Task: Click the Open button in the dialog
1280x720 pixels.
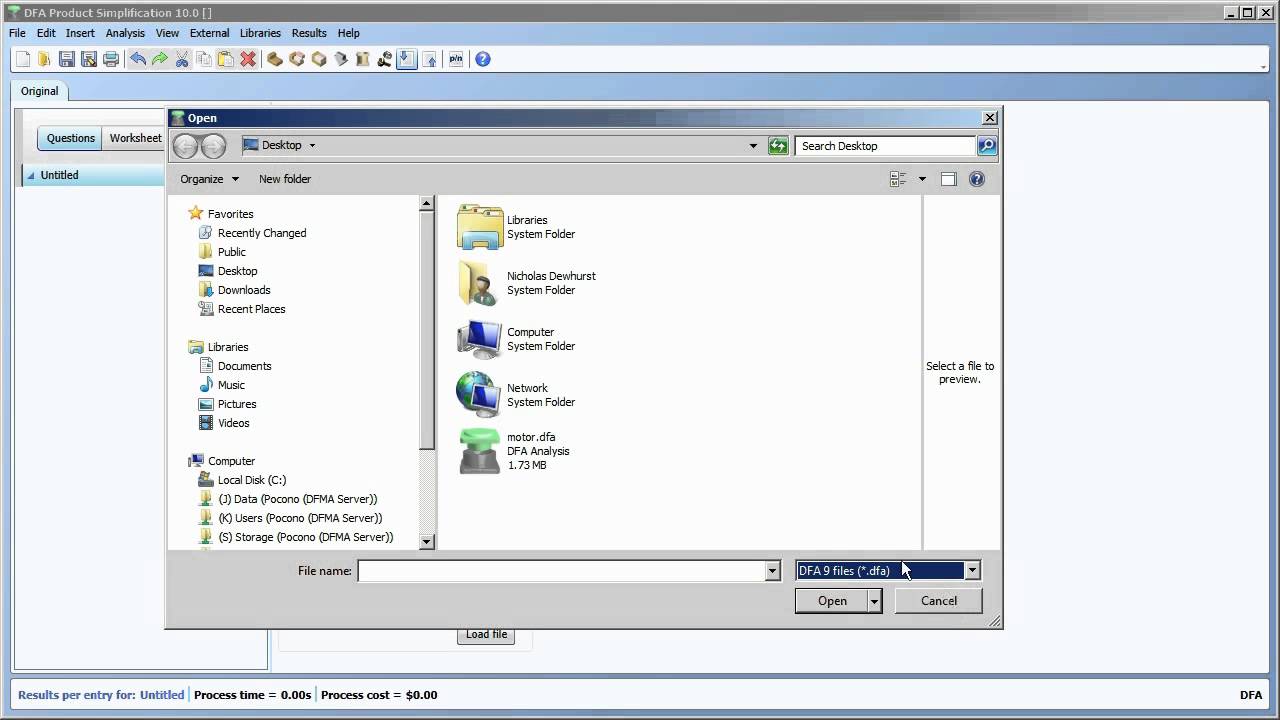Action: pos(832,601)
